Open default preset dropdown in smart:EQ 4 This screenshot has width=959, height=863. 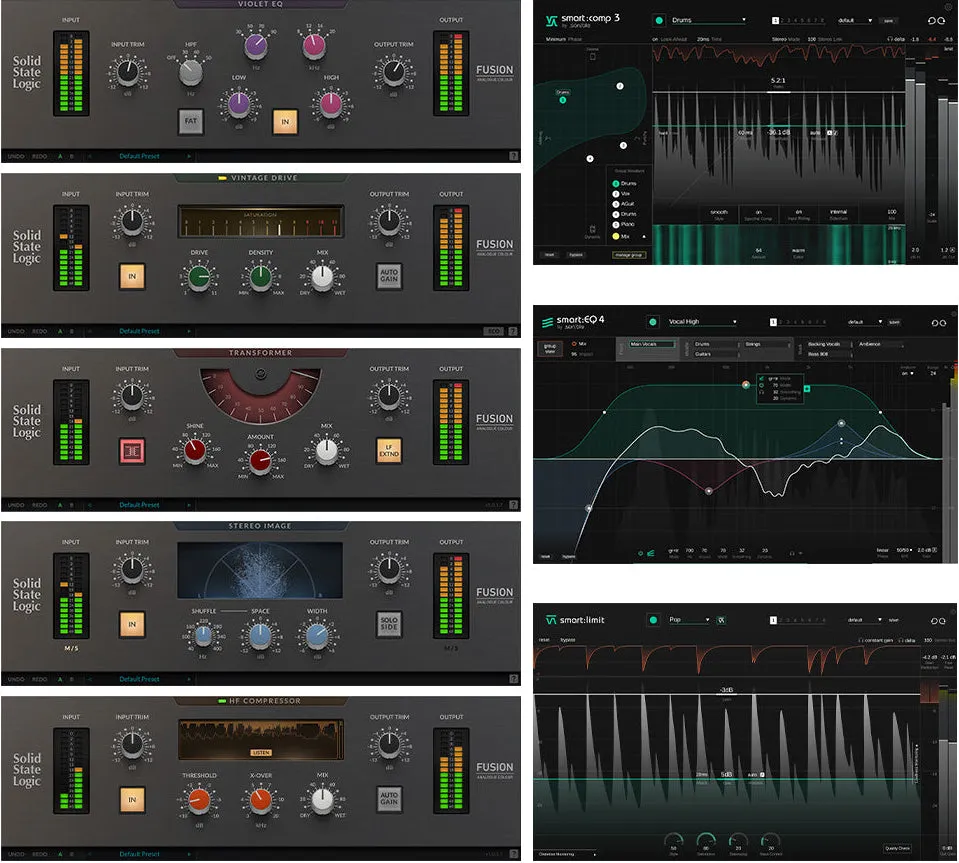(864, 322)
